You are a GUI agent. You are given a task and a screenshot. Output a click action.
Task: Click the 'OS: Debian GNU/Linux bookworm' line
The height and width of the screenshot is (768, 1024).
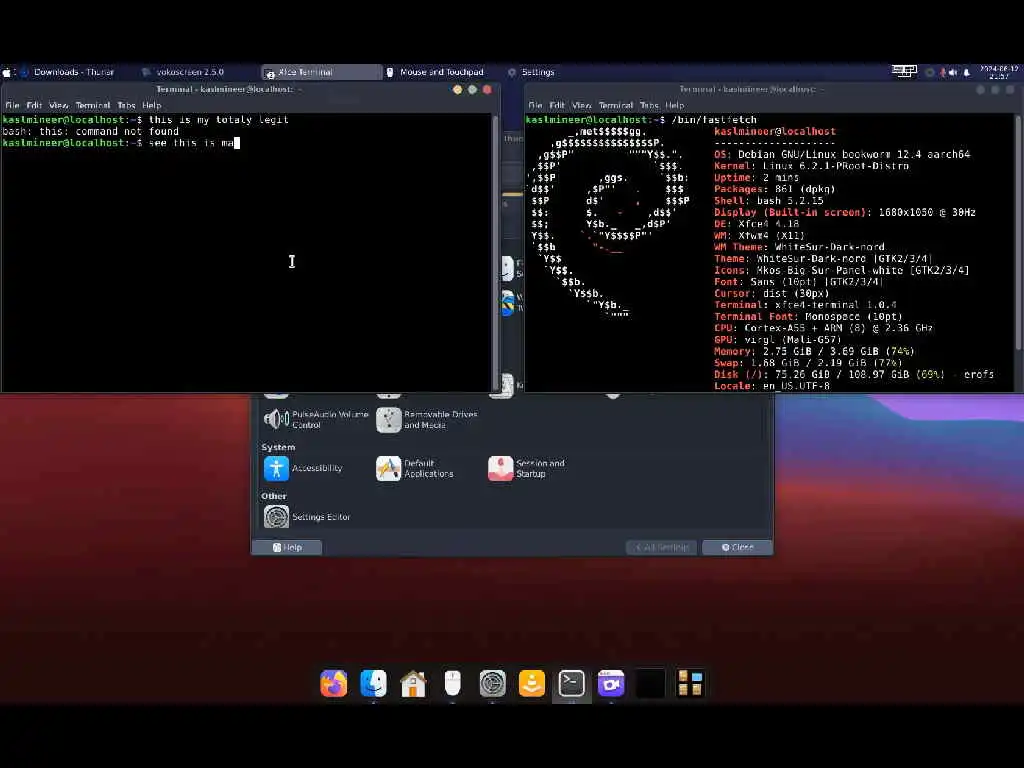click(842, 154)
